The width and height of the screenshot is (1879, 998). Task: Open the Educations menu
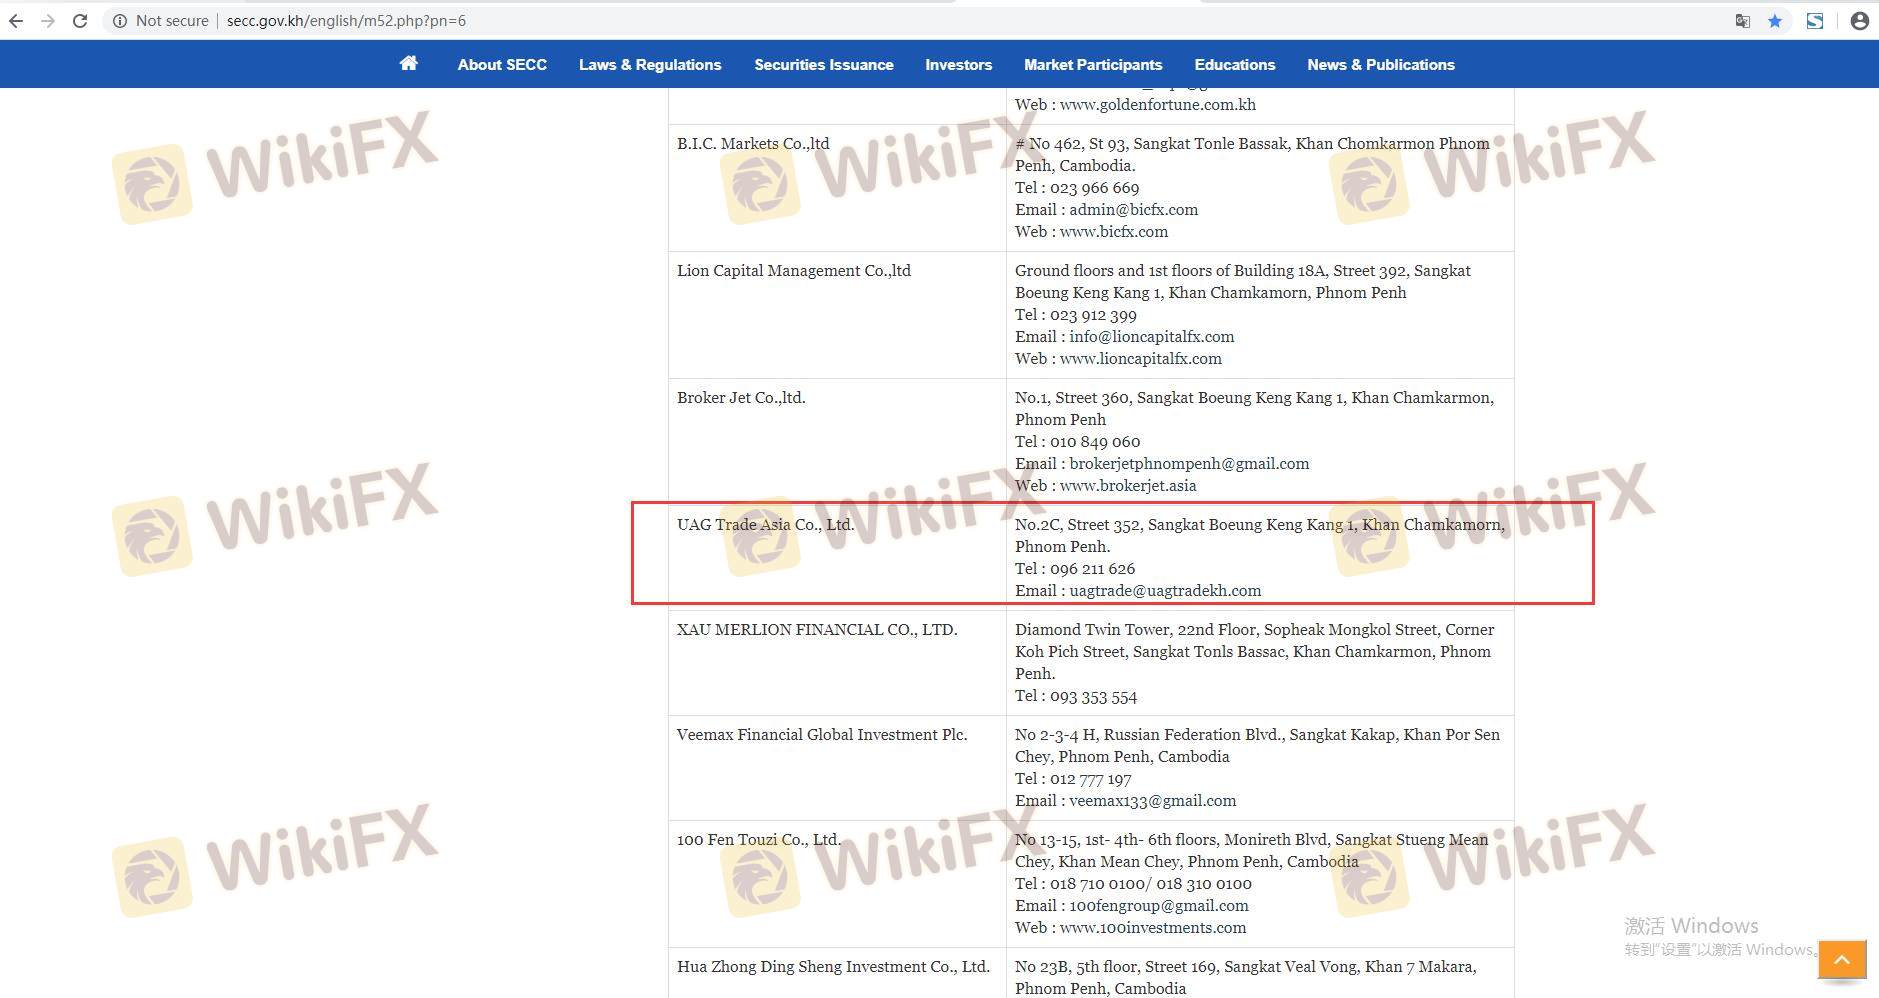pyautogui.click(x=1234, y=65)
